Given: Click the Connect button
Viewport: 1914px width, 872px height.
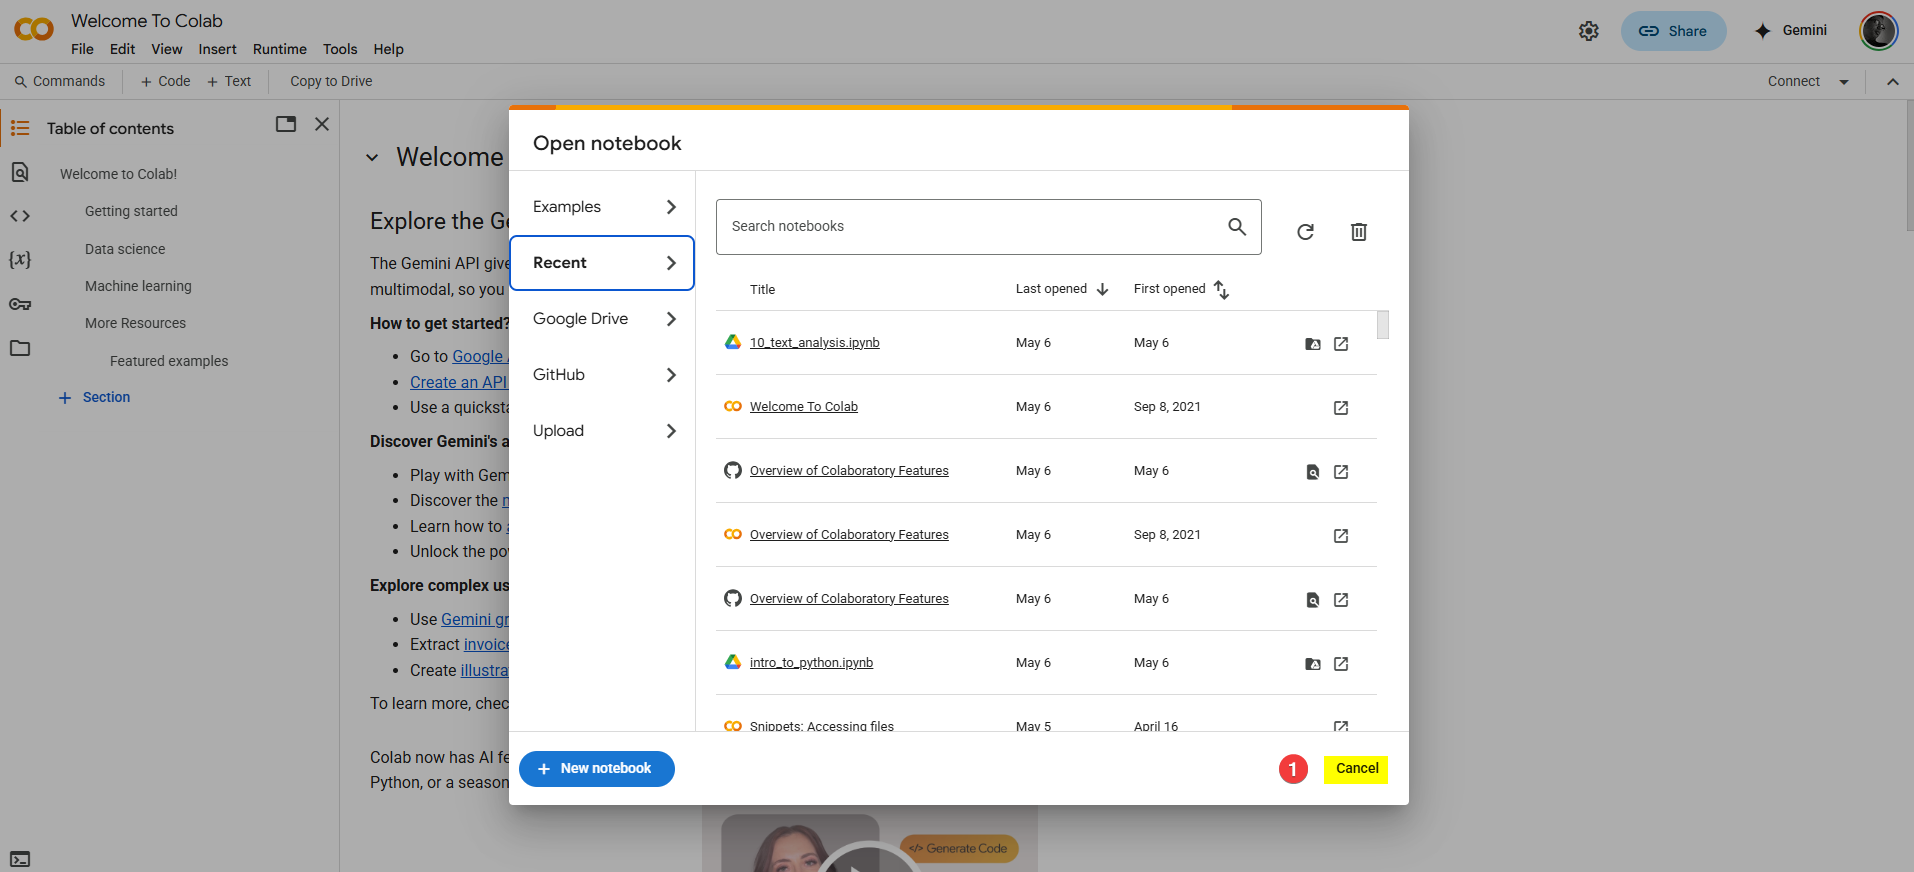Looking at the screenshot, I should tap(1793, 82).
